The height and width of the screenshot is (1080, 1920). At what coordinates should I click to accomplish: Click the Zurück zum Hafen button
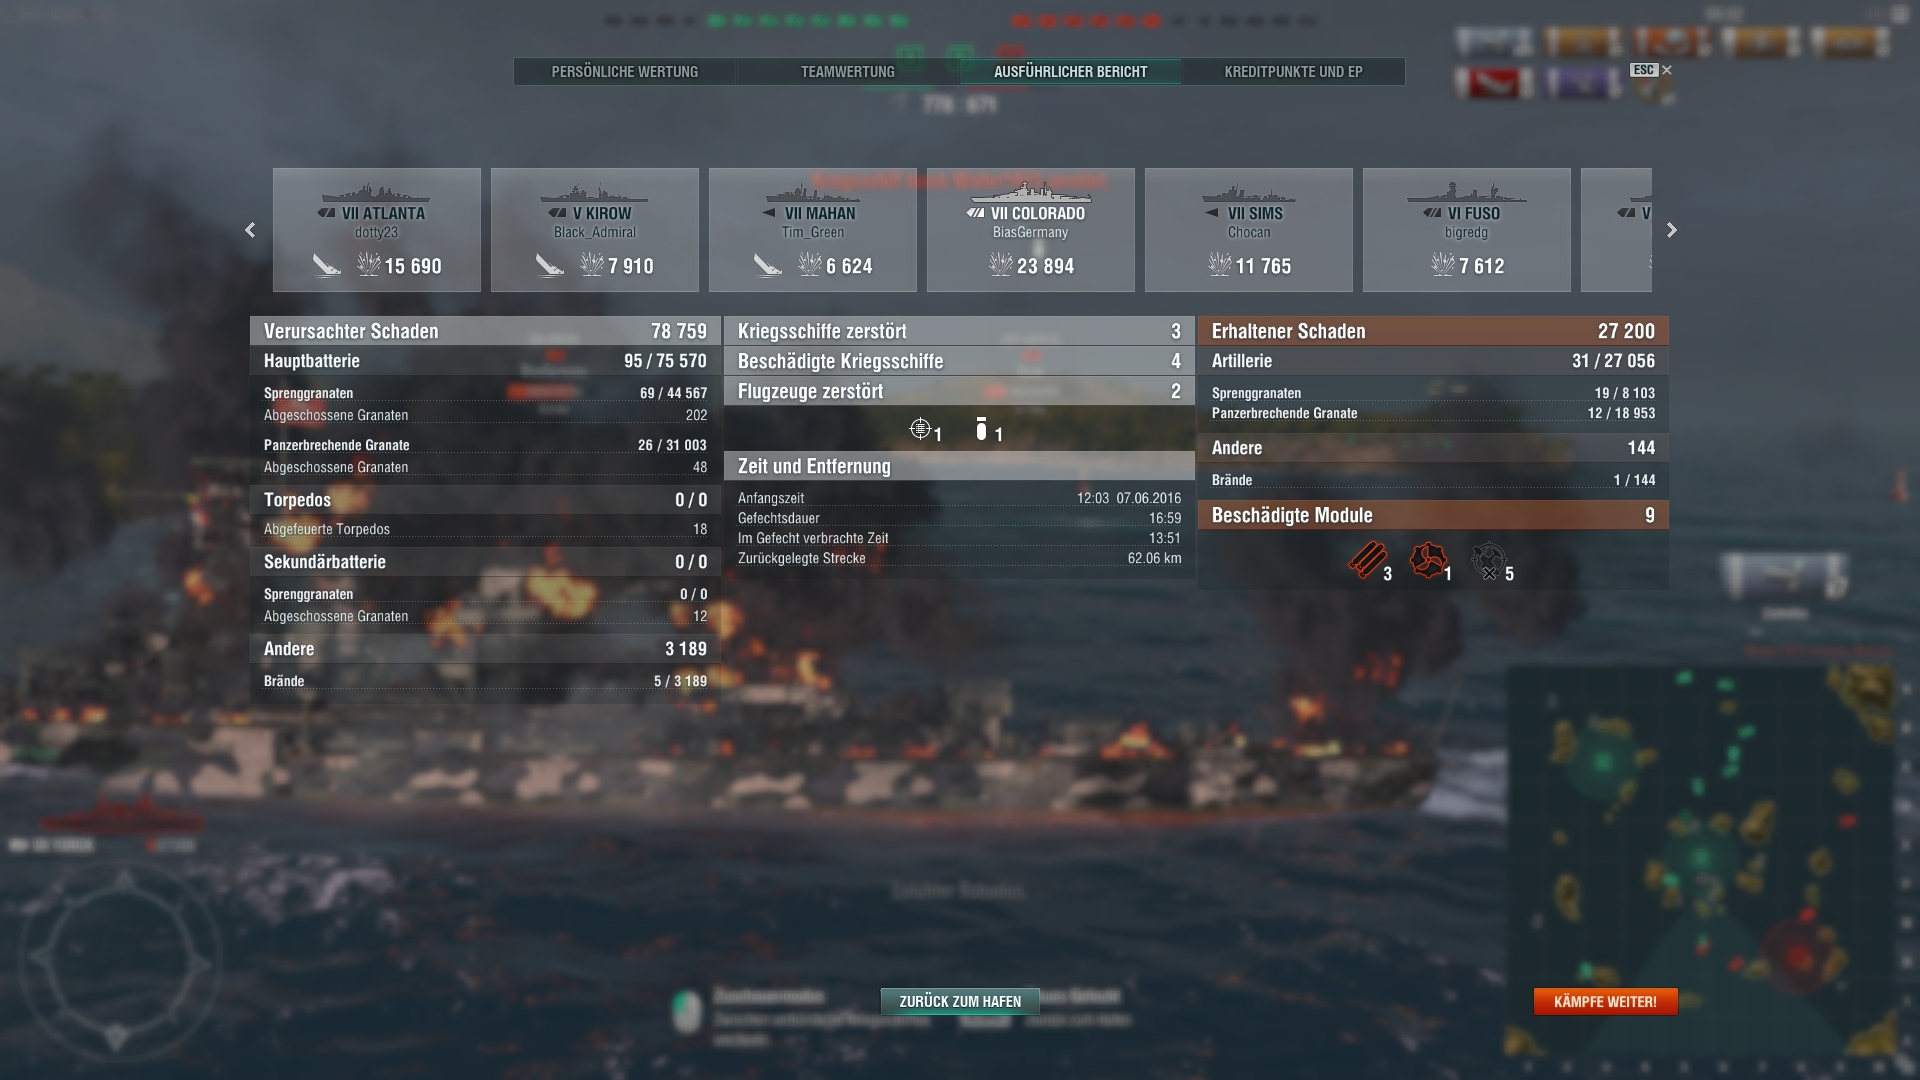[x=960, y=1001]
